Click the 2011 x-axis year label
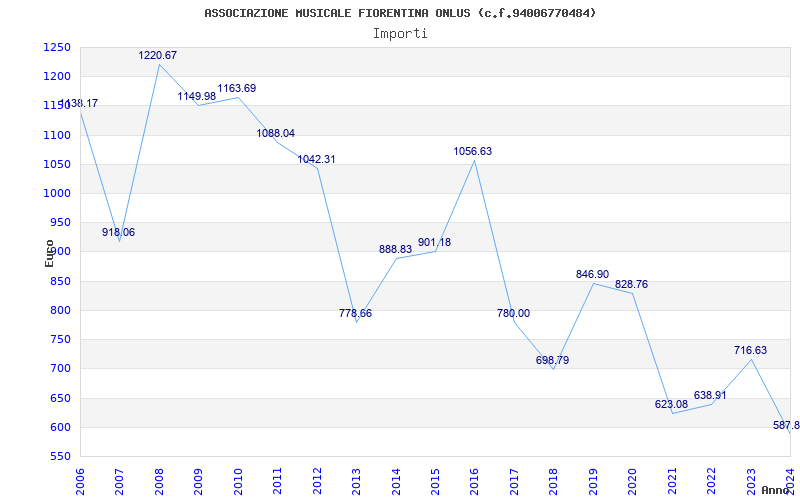Image resolution: width=800 pixels, height=500 pixels. [277, 482]
